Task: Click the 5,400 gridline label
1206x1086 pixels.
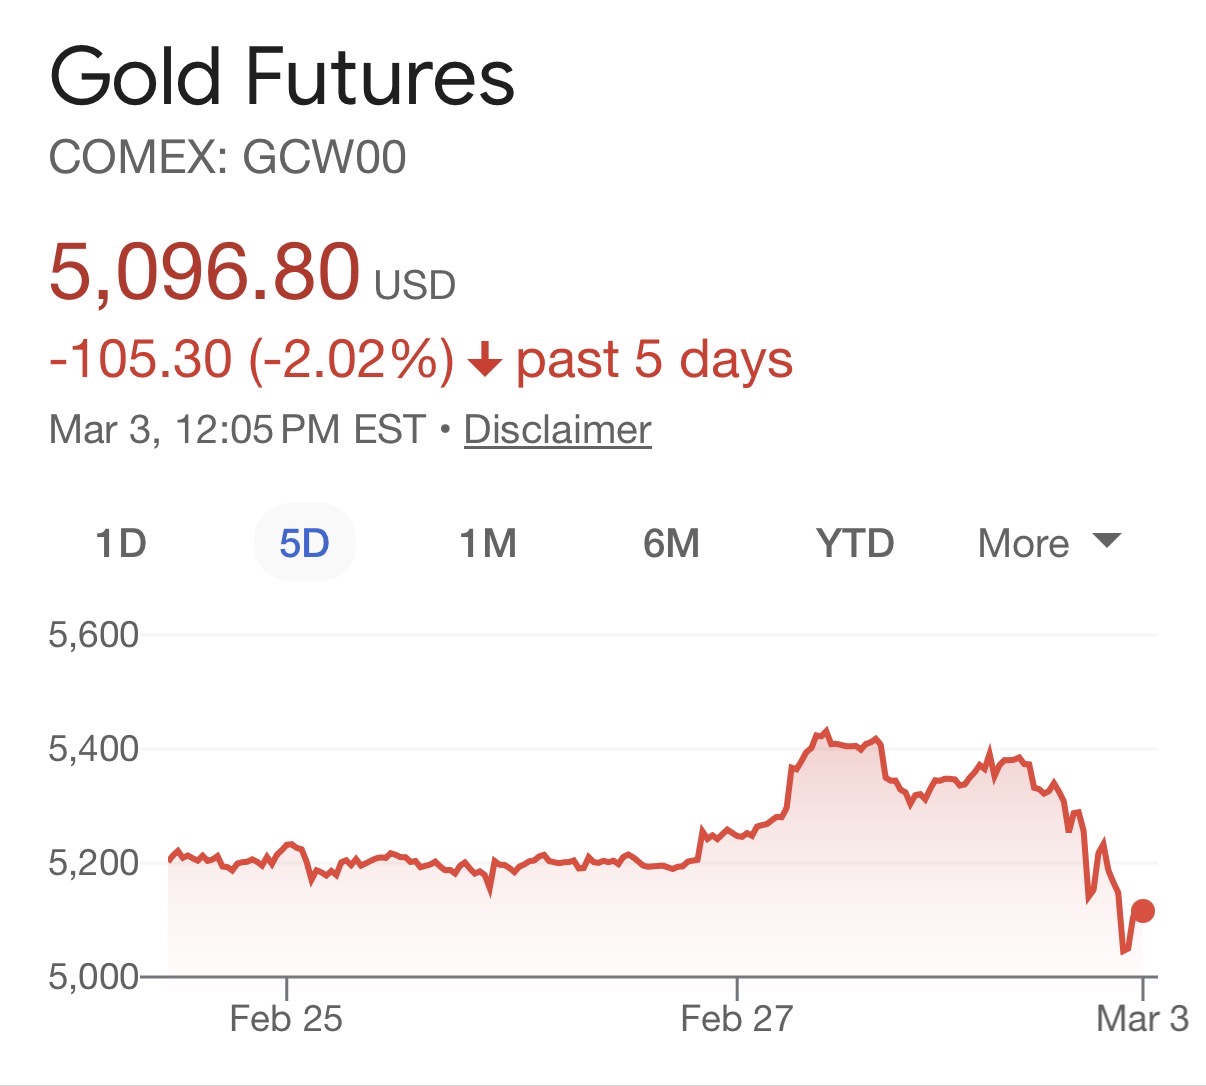Action: 94,749
